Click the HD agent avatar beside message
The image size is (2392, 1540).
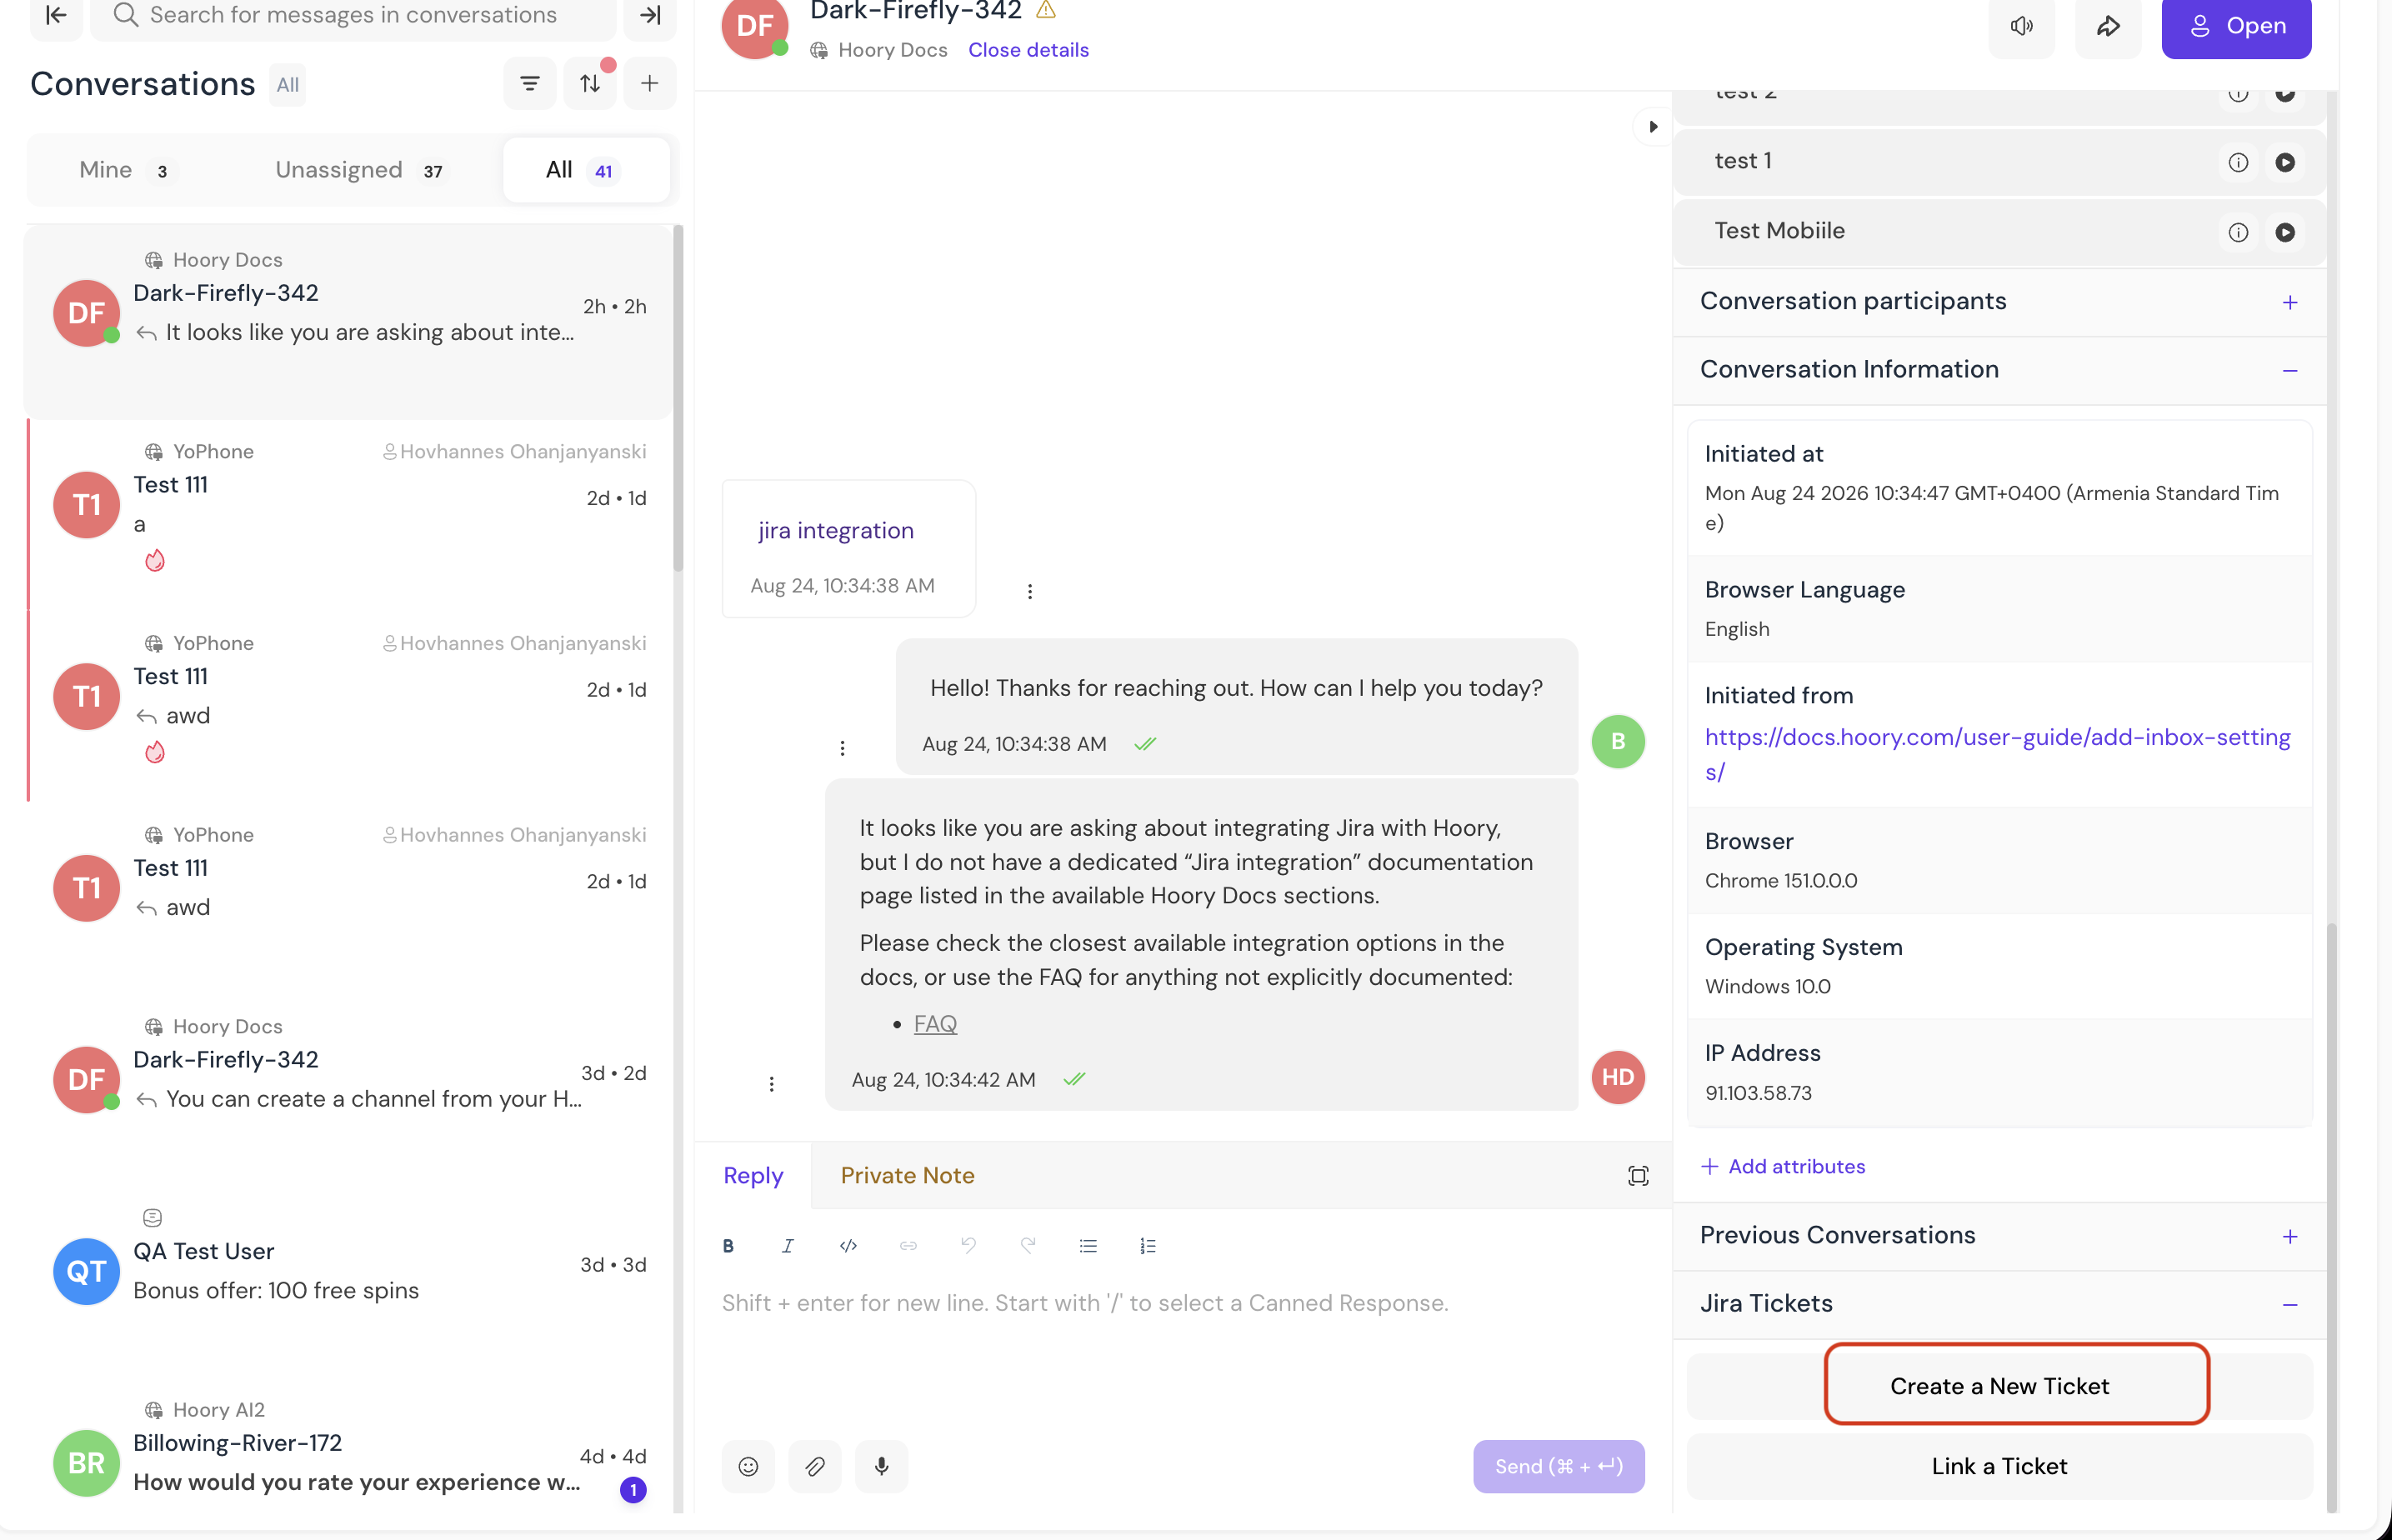[1618, 1077]
